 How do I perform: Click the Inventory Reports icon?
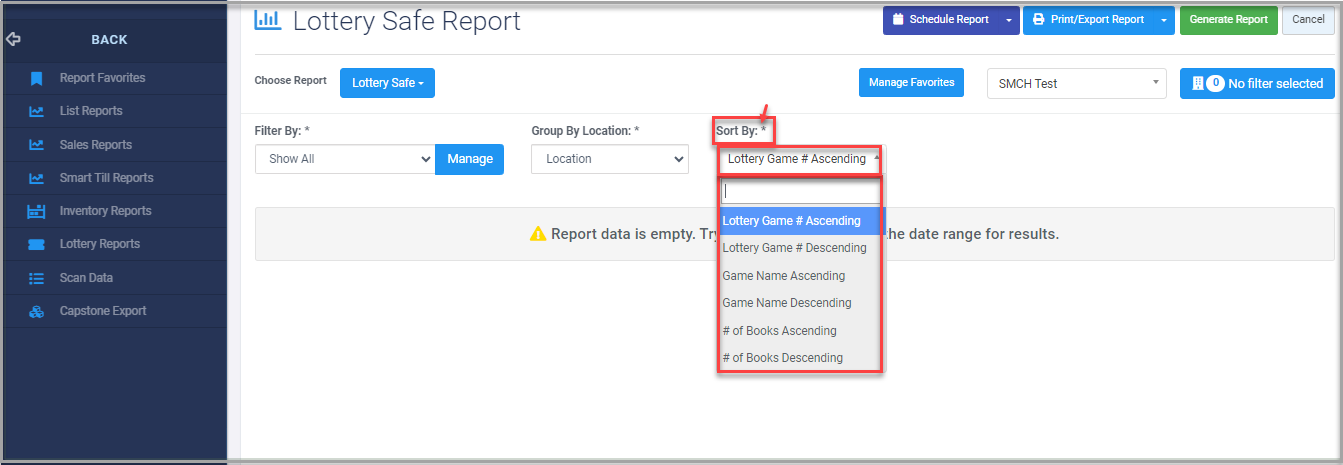pos(36,211)
